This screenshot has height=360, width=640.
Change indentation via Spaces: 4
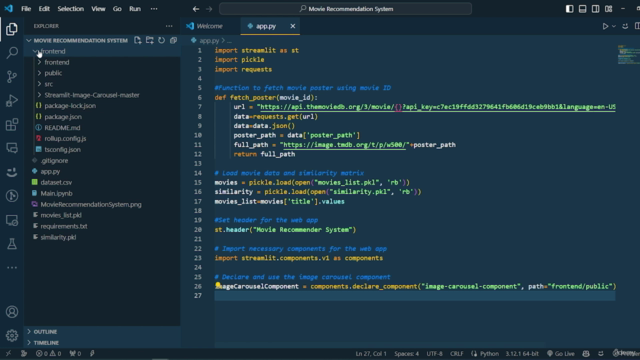(407, 353)
